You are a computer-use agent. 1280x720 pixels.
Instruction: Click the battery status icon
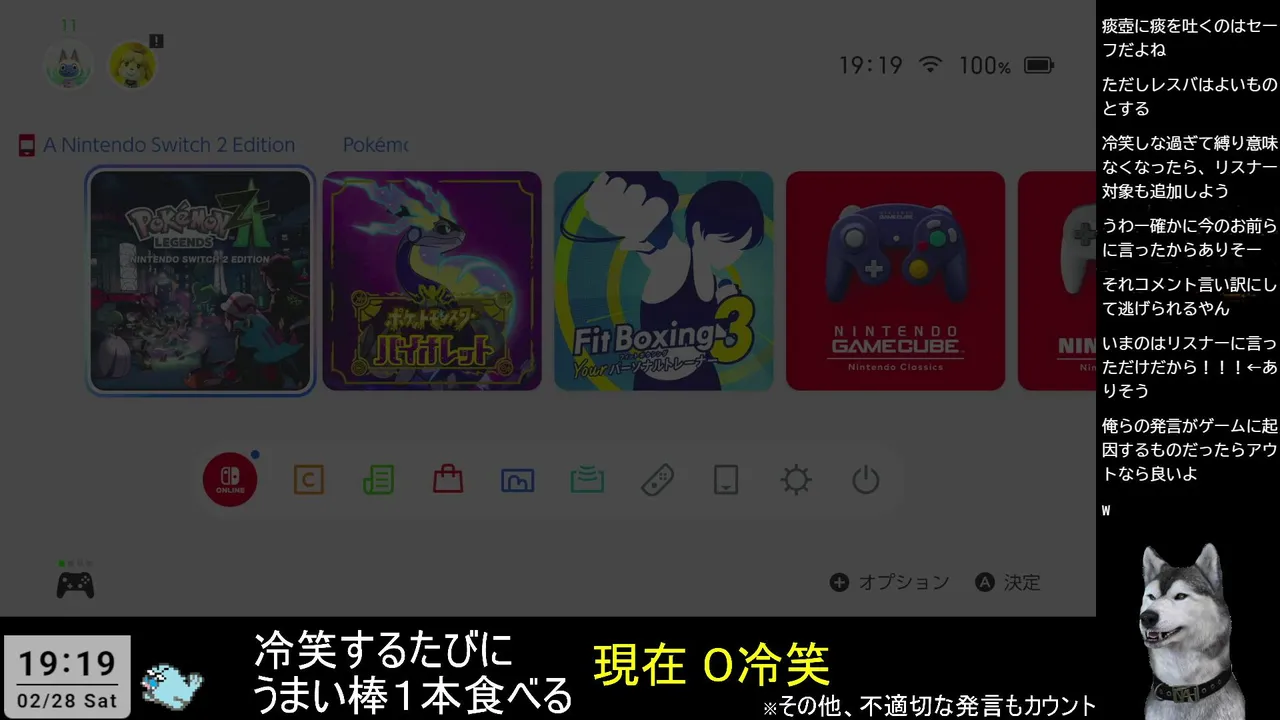(x=1039, y=65)
